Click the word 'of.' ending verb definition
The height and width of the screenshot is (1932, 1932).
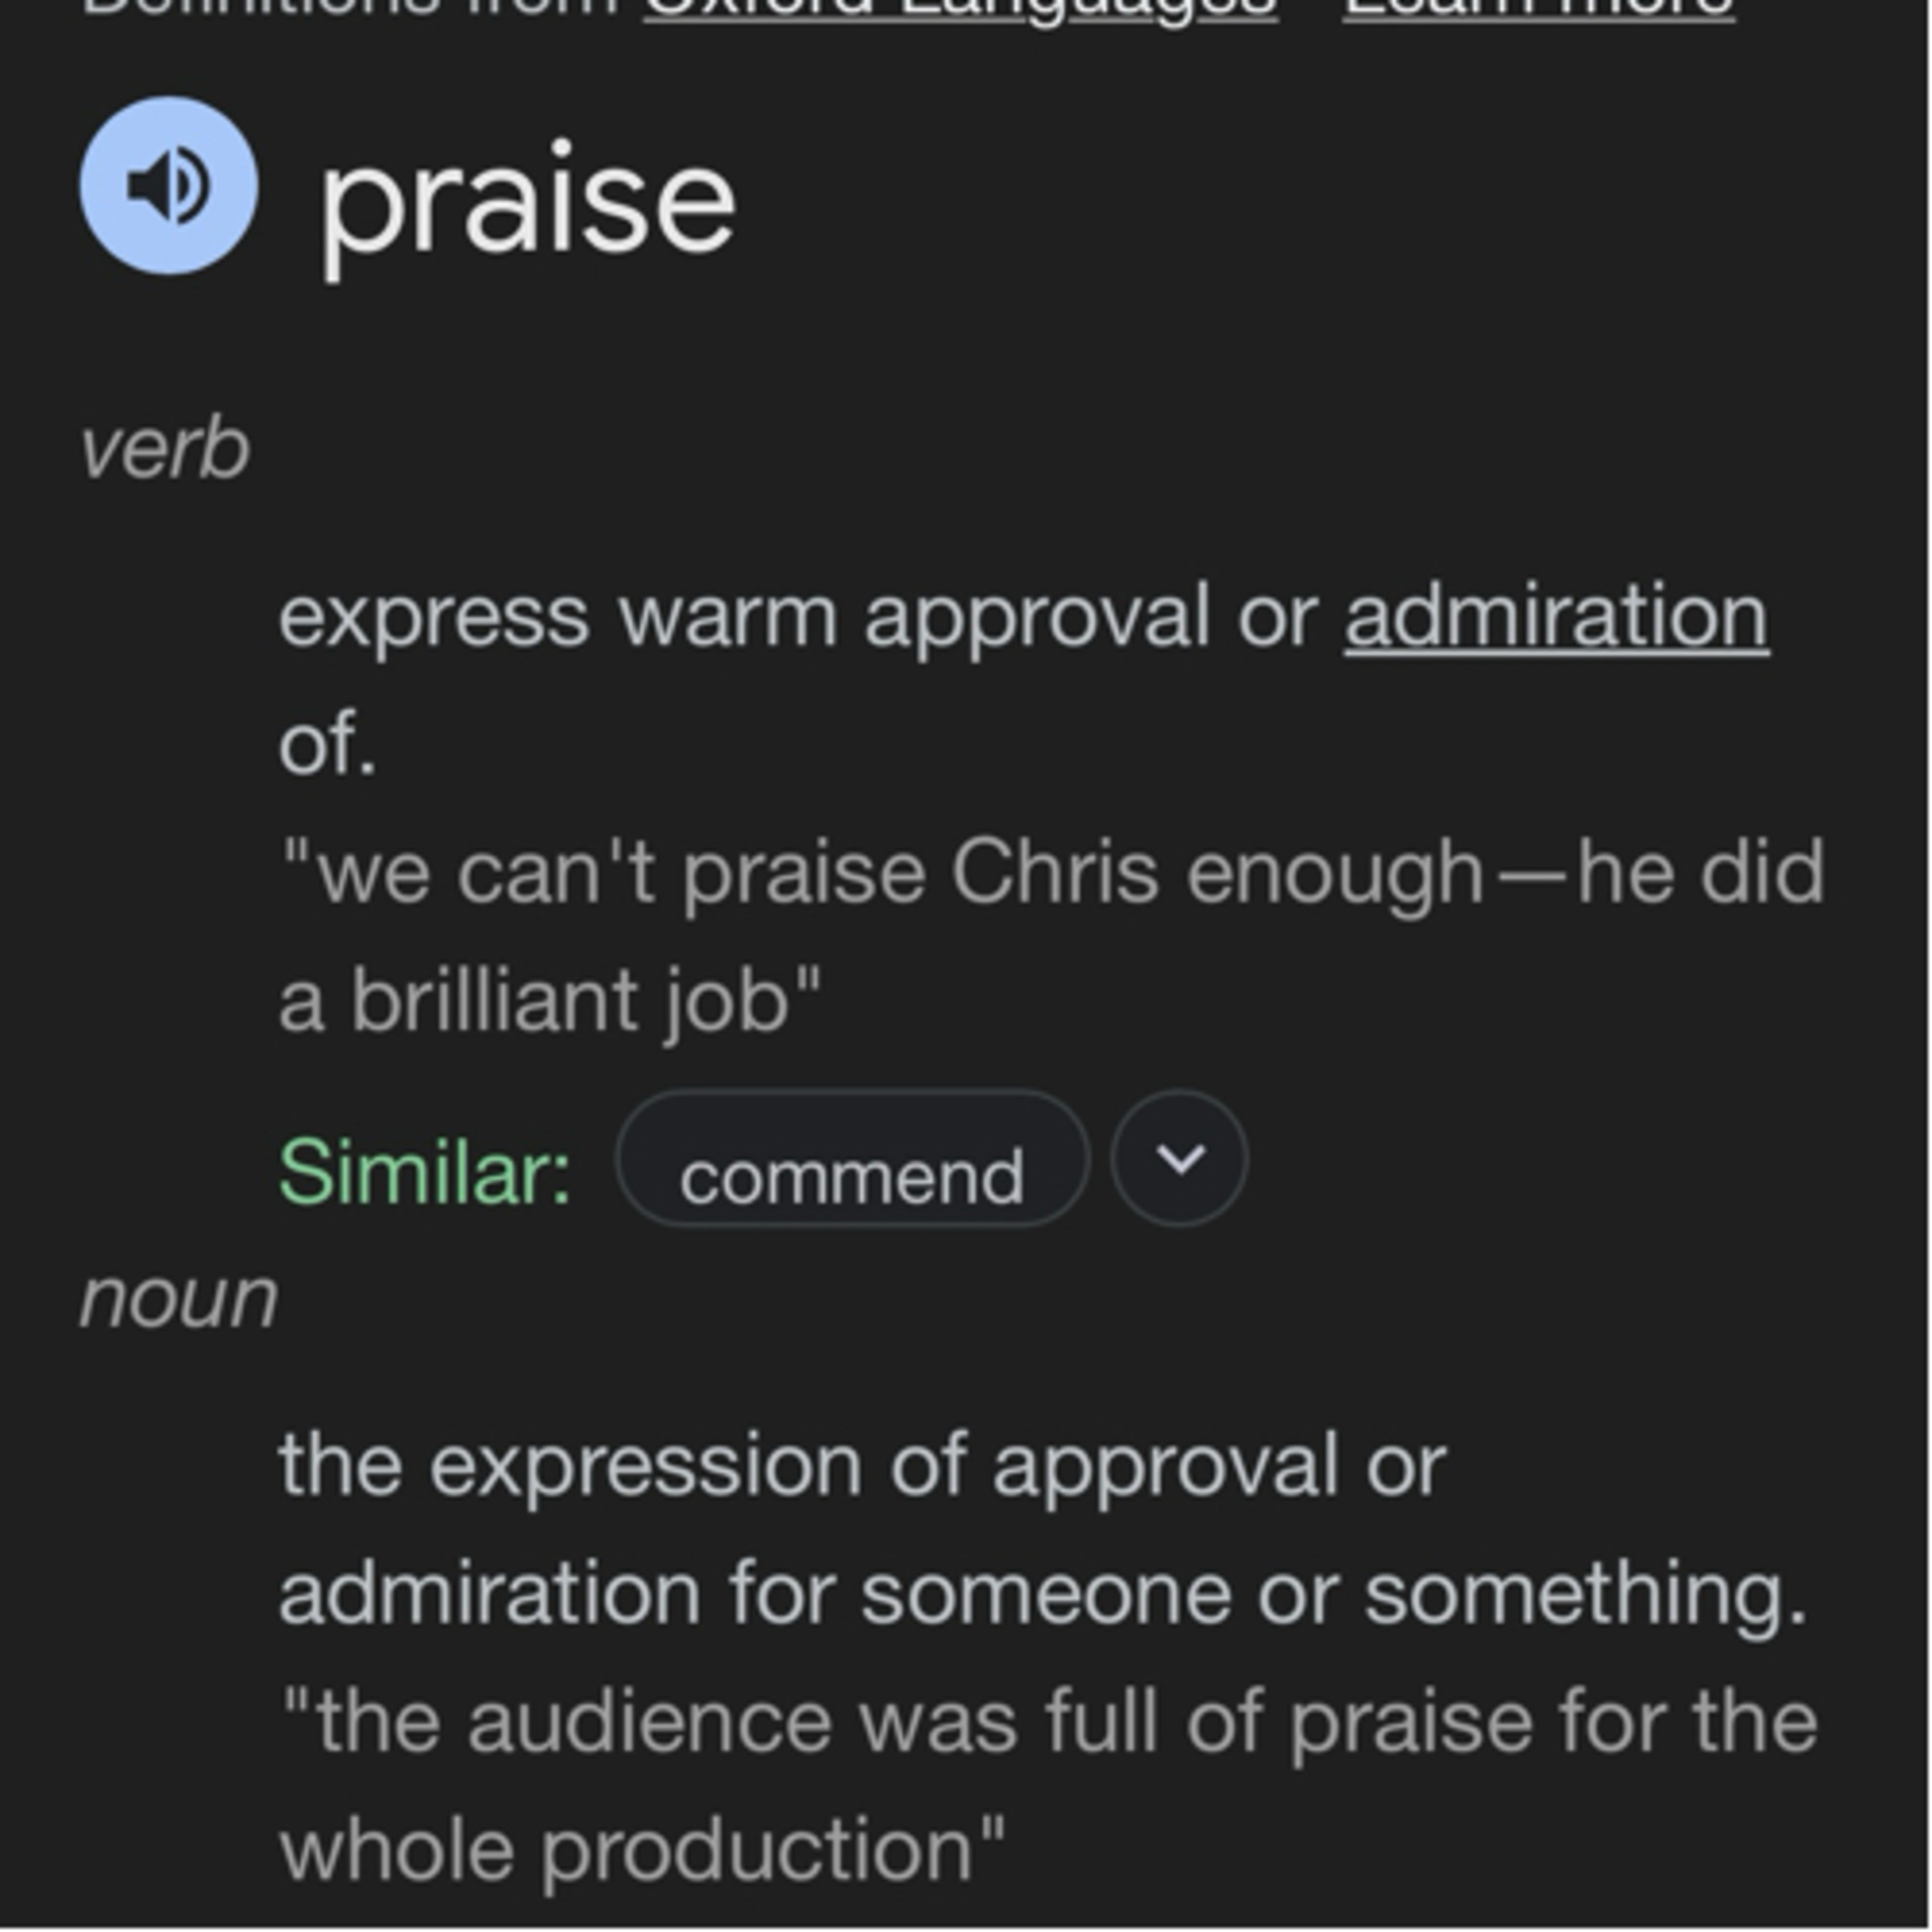tap(327, 745)
